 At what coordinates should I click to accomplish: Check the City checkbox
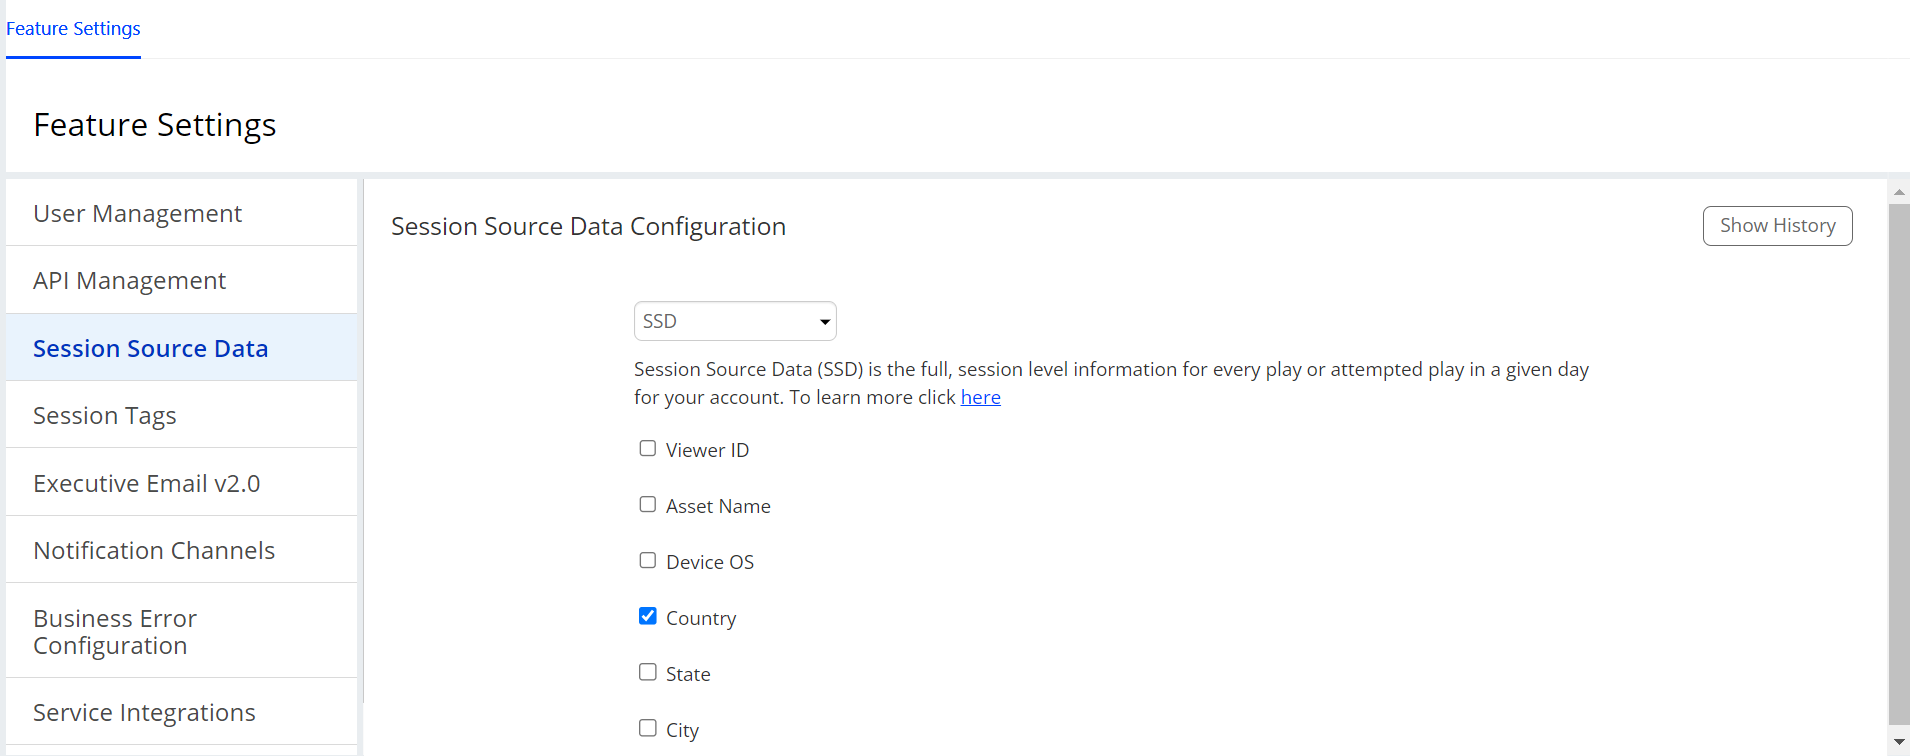point(648,729)
